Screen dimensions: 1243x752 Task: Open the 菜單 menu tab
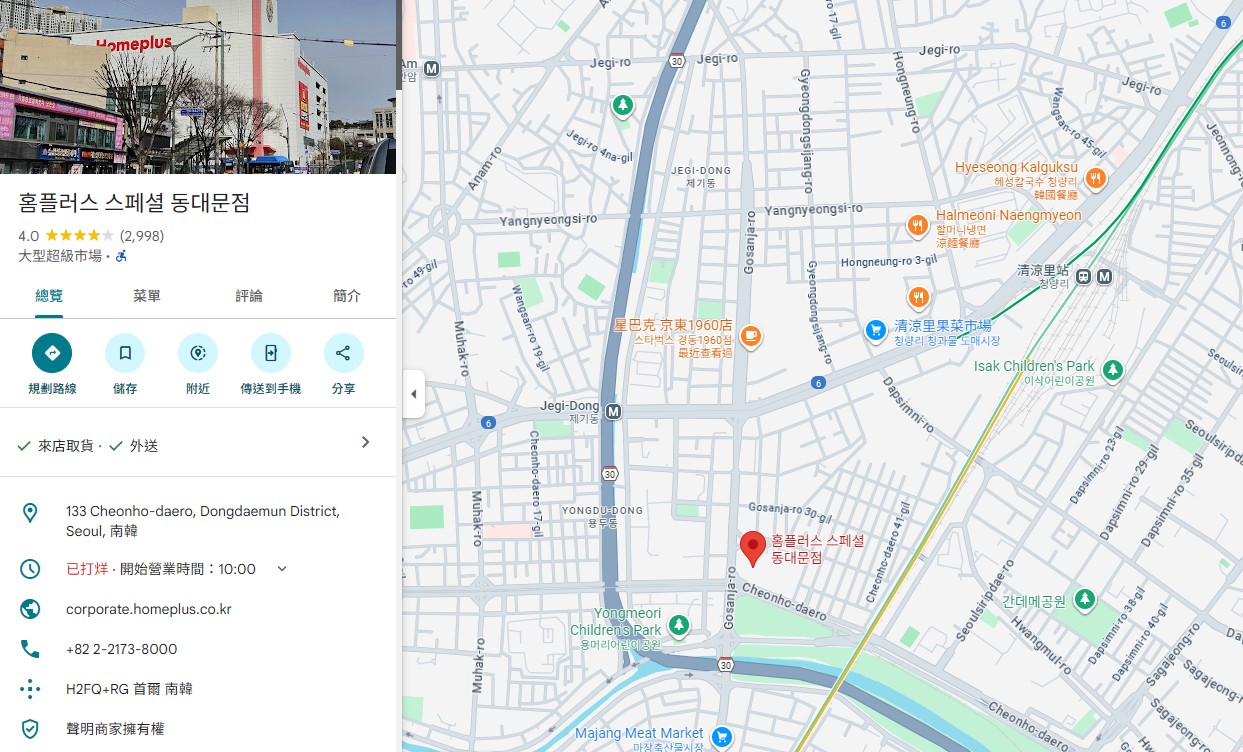click(x=146, y=296)
